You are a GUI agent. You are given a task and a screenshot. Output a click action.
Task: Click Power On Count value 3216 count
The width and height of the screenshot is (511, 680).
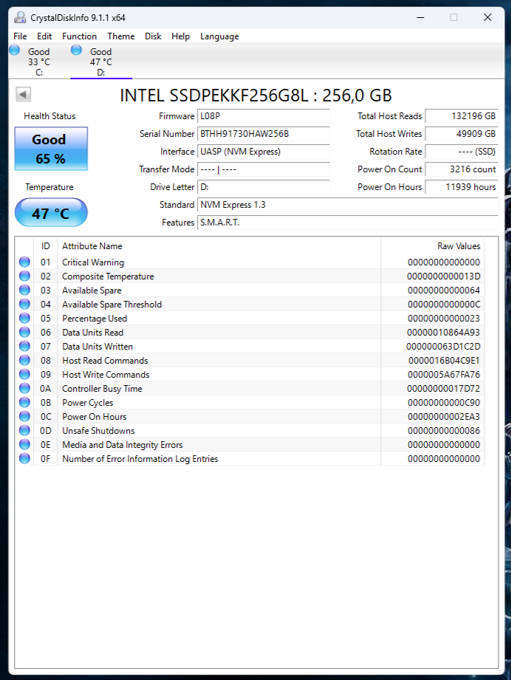pos(462,170)
